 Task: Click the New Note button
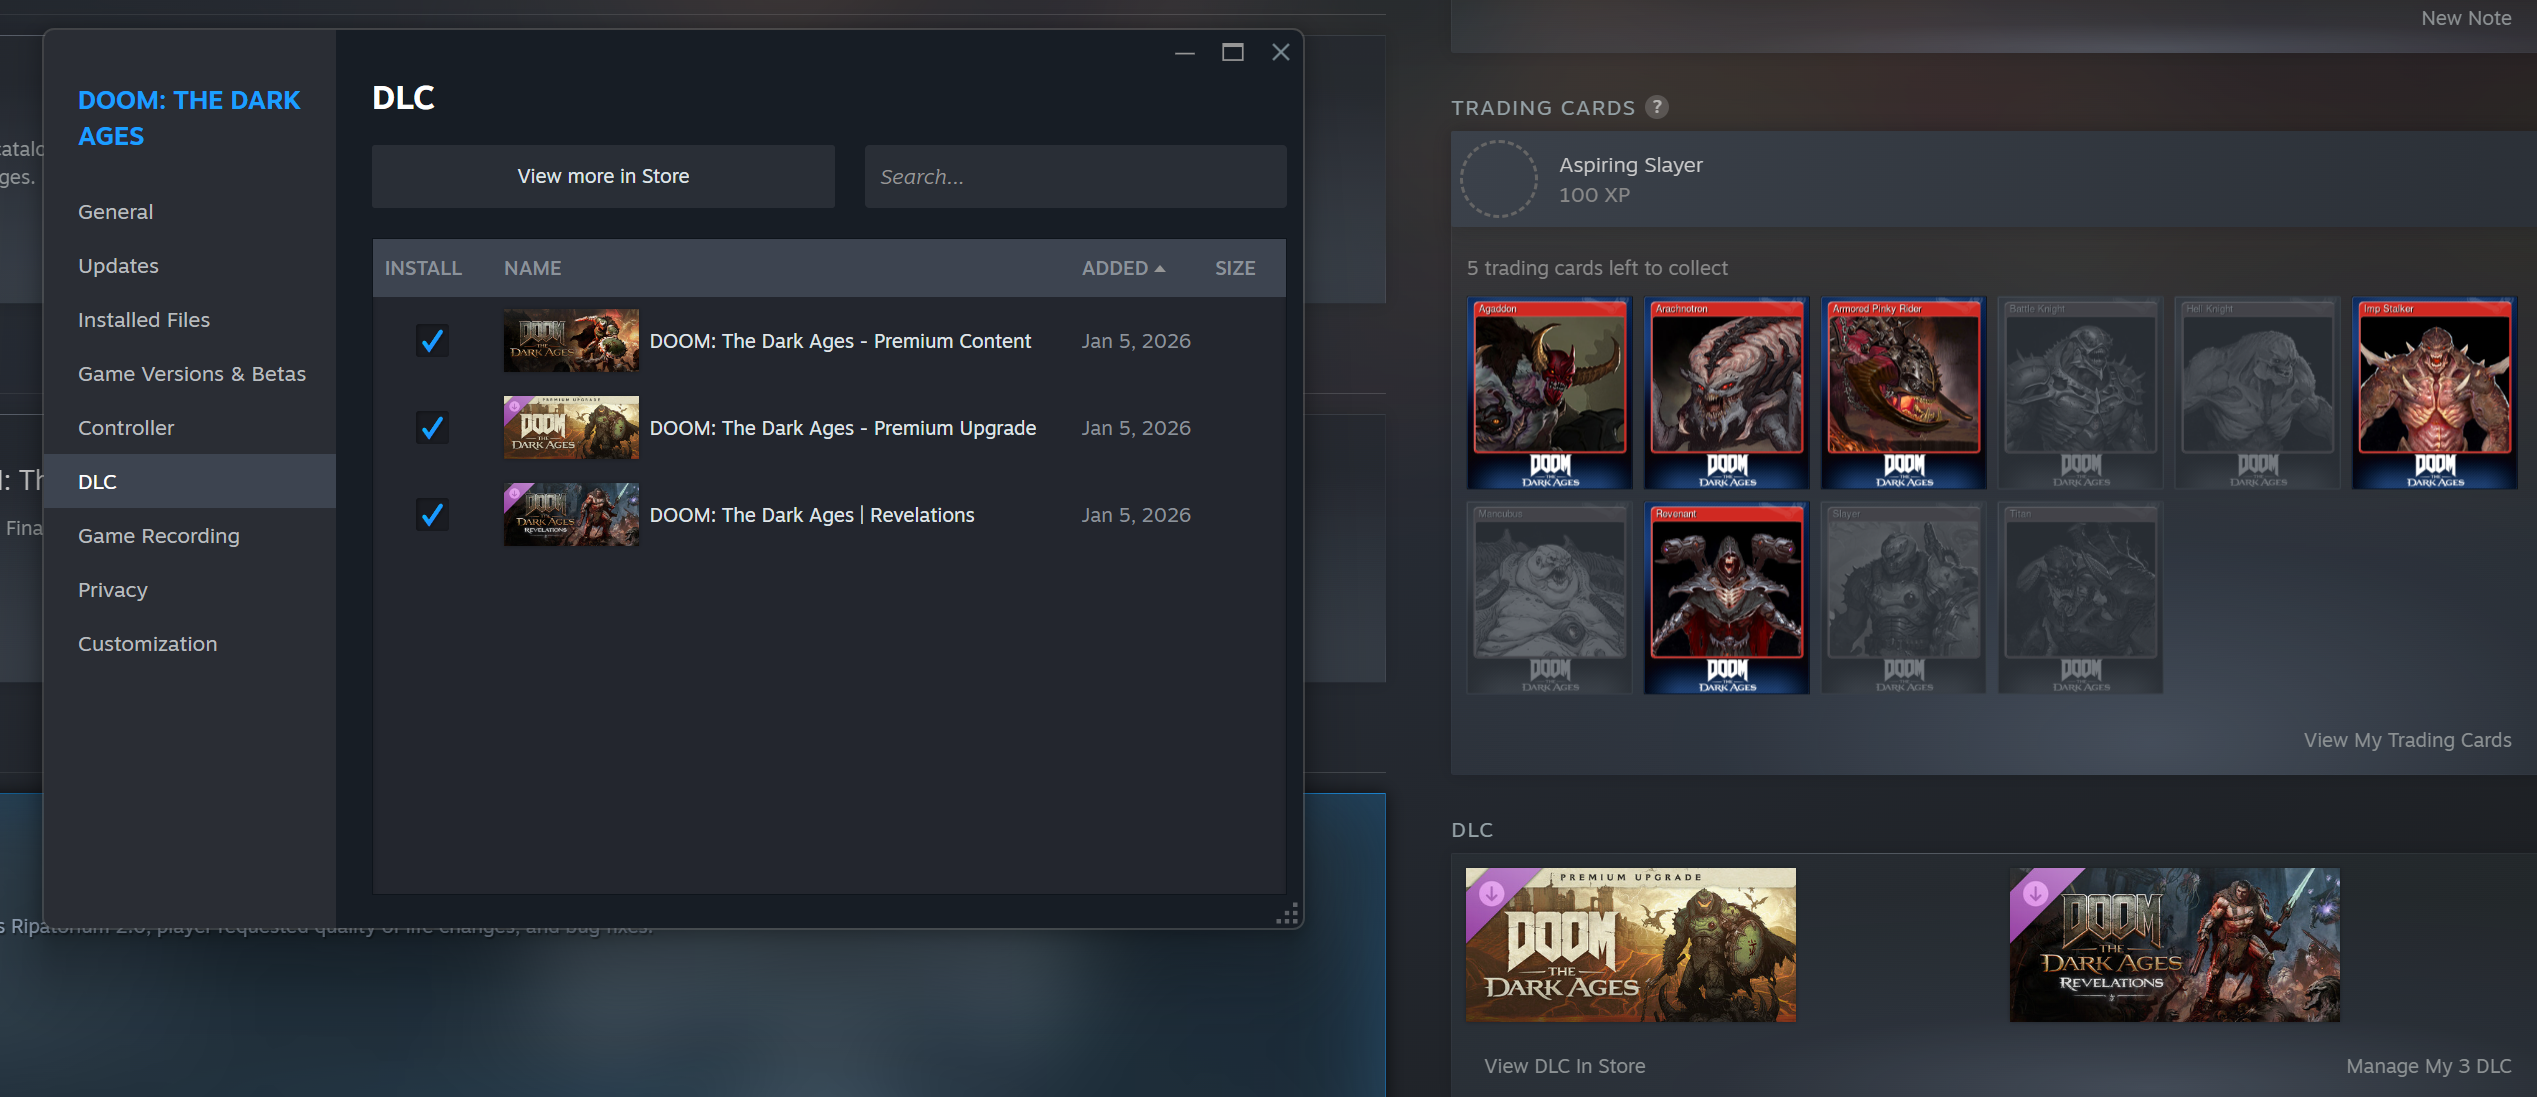pyautogui.click(x=2466, y=18)
